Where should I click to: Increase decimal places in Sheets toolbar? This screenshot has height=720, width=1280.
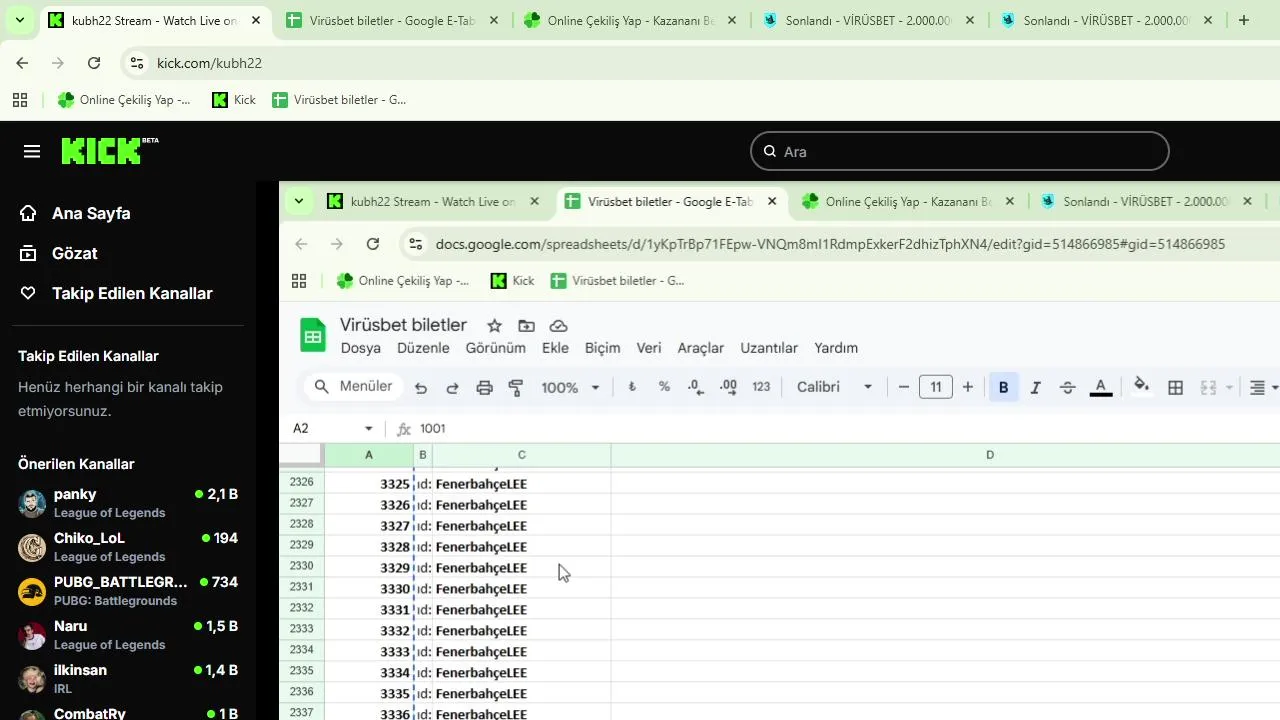click(x=728, y=387)
